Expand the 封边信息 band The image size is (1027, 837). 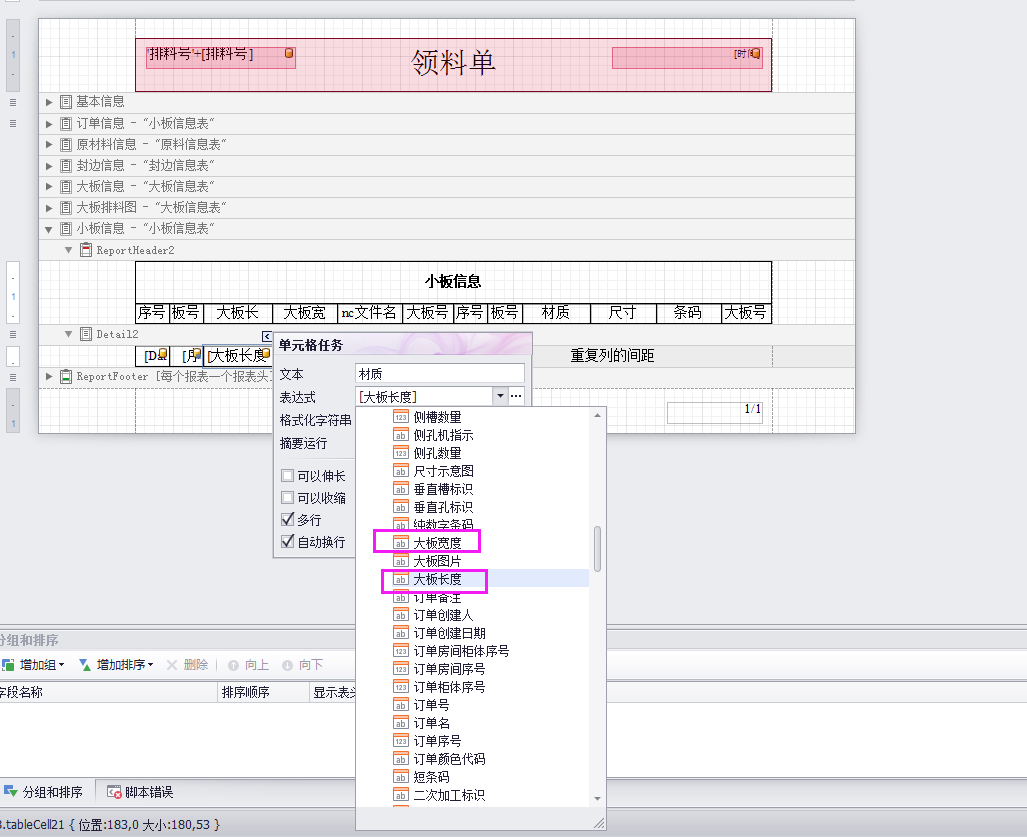pos(49,166)
